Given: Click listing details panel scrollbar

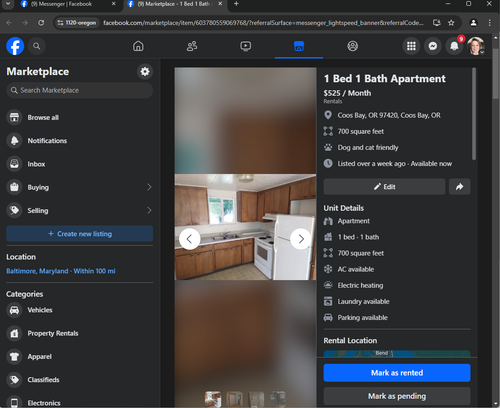Looking at the screenshot, I should [x=474, y=114].
